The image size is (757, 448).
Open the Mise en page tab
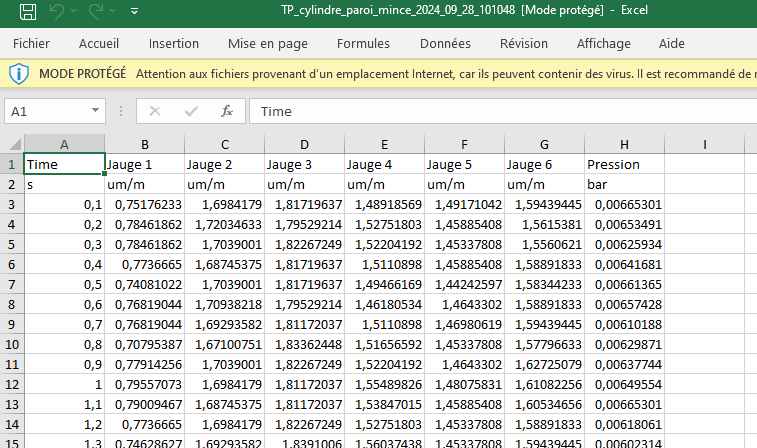point(267,44)
